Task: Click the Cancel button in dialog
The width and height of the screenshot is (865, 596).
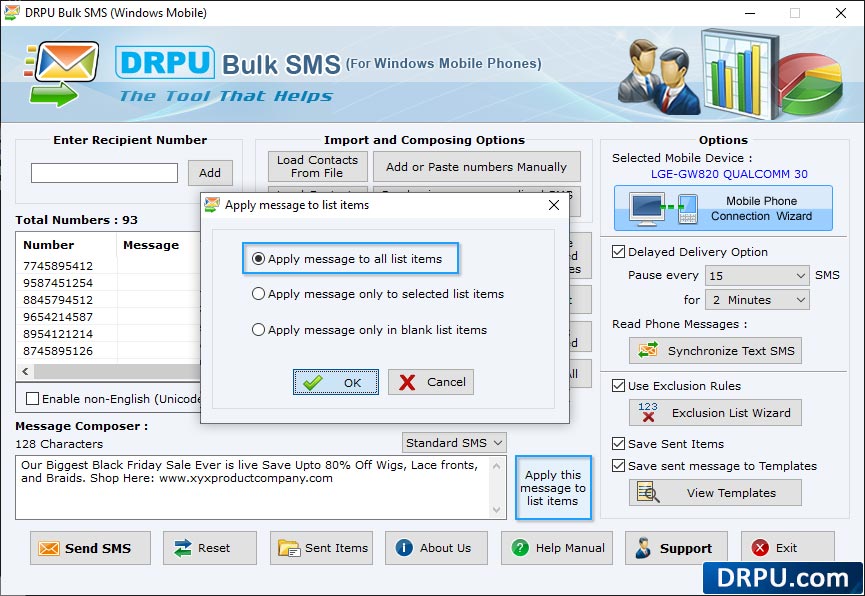Action: coord(431,382)
